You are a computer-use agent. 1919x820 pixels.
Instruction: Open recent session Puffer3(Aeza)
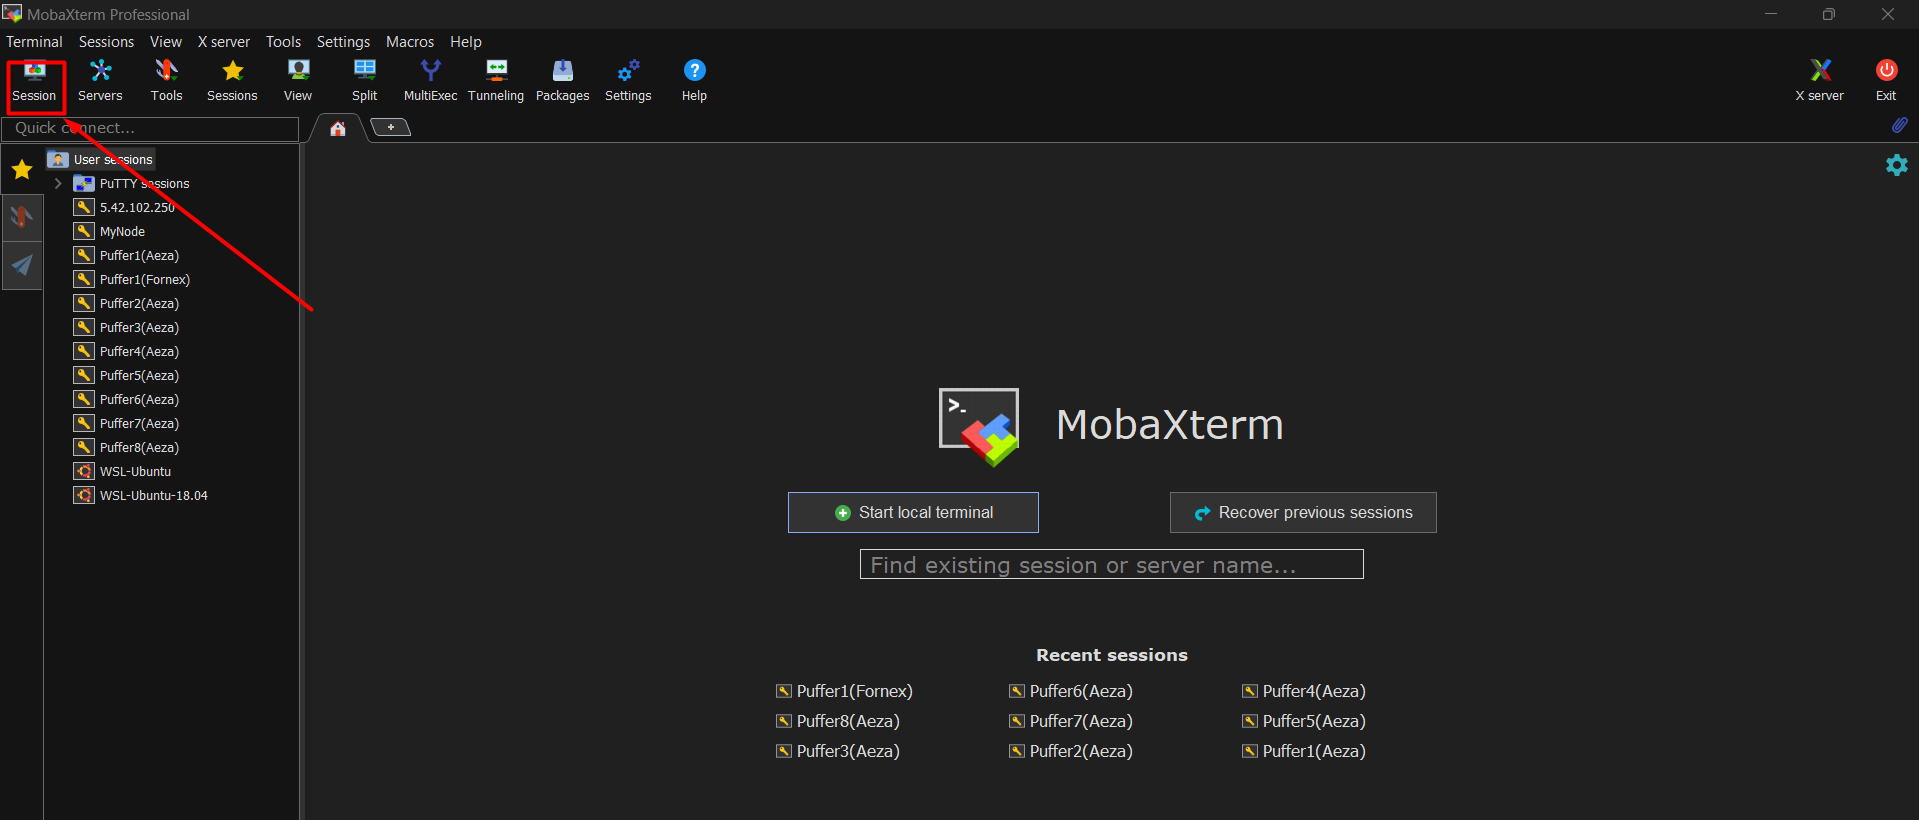tap(838, 751)
